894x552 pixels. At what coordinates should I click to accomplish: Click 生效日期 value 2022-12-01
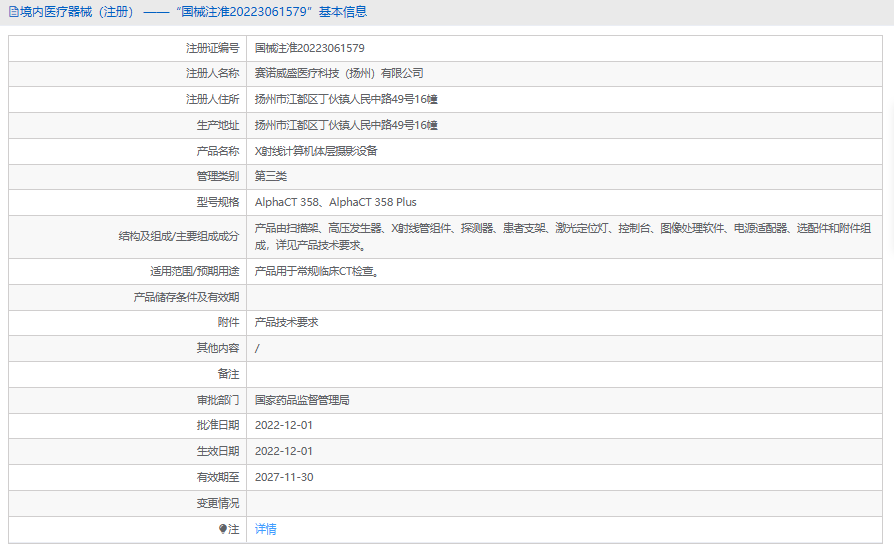(x=284, y=451)
